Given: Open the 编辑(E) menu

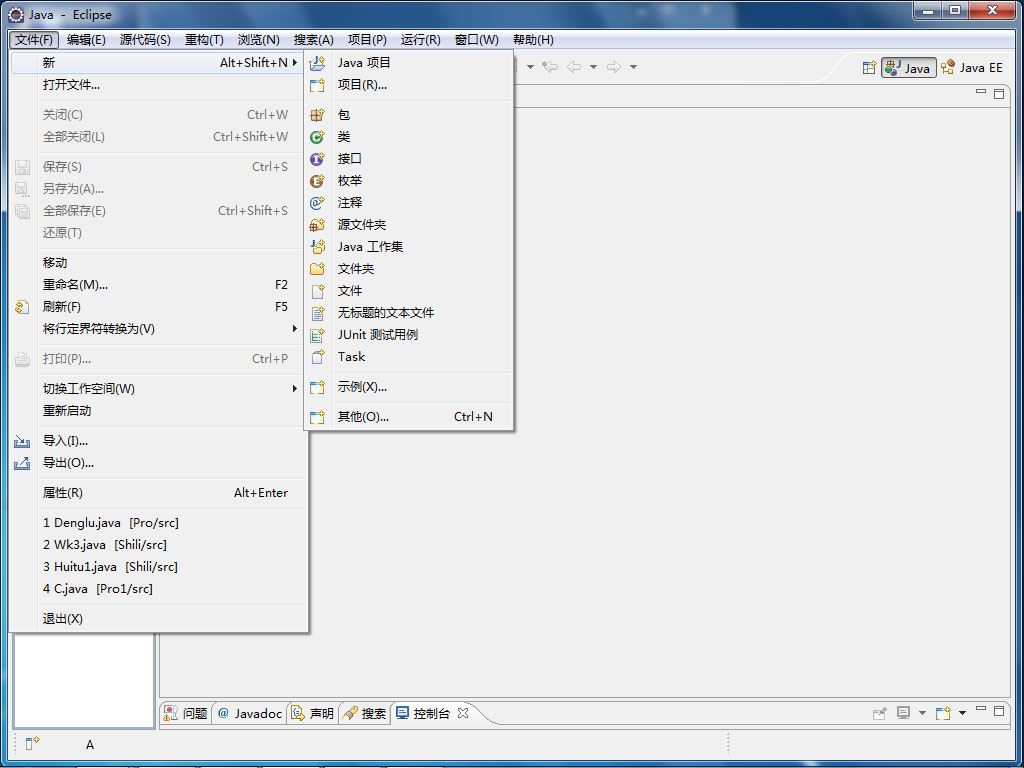Looking at the screenshot, I should pos(86,40).
